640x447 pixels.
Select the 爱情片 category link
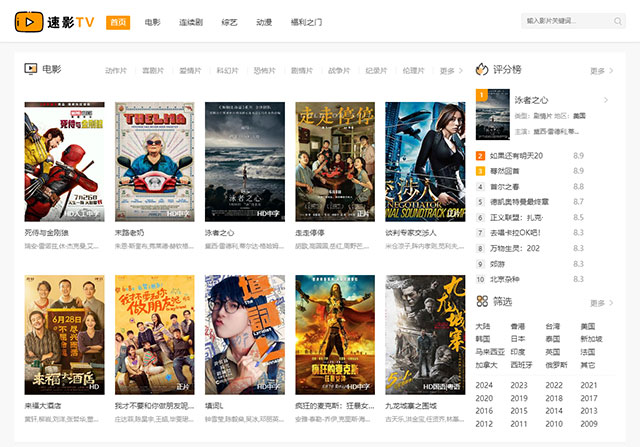(x=190, y=71)
